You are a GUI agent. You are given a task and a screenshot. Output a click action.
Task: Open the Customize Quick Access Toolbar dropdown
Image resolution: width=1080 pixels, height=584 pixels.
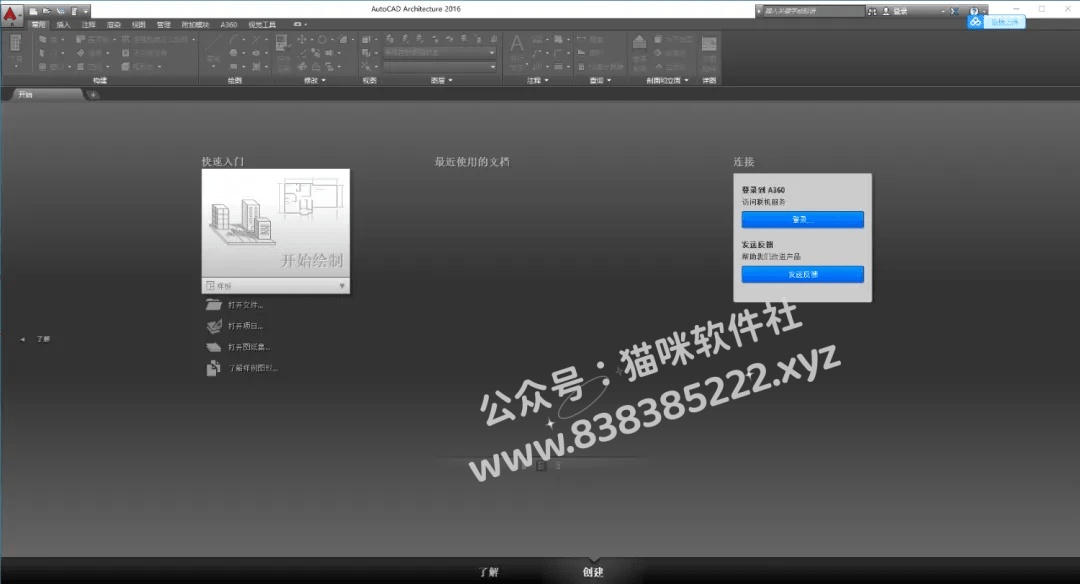(x=86, y=11)
